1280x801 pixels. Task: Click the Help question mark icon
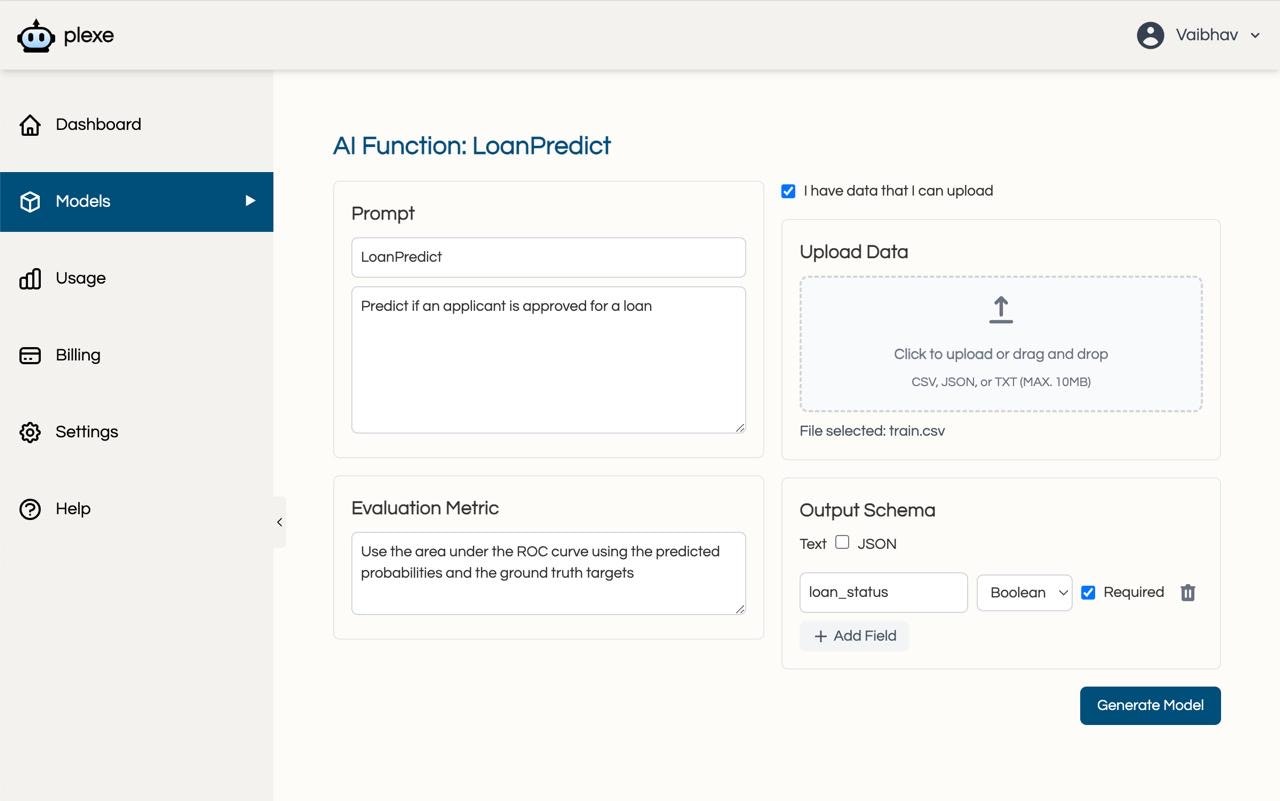pos(30,509)
